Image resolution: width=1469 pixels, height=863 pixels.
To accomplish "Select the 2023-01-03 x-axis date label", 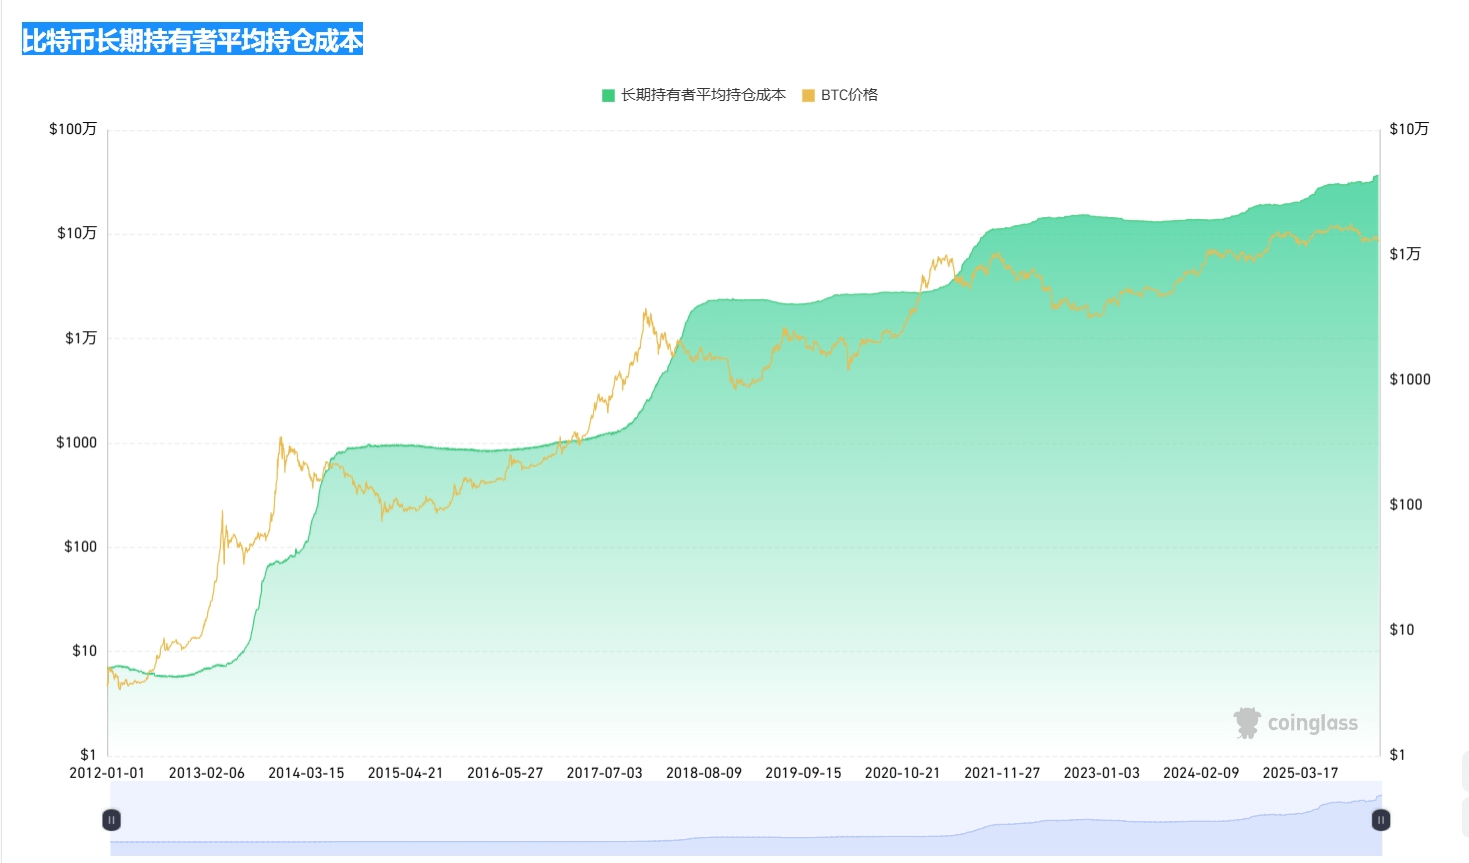I will 1101,773.
